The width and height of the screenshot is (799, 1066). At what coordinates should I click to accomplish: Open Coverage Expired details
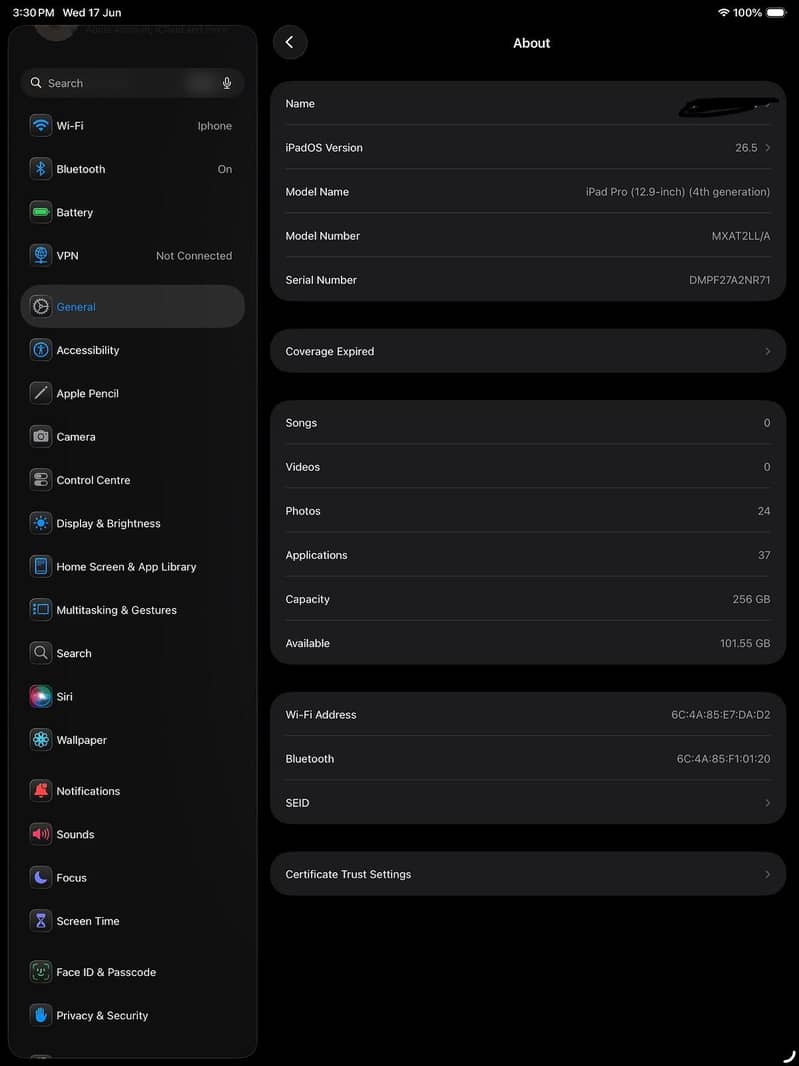coord(528,351)
